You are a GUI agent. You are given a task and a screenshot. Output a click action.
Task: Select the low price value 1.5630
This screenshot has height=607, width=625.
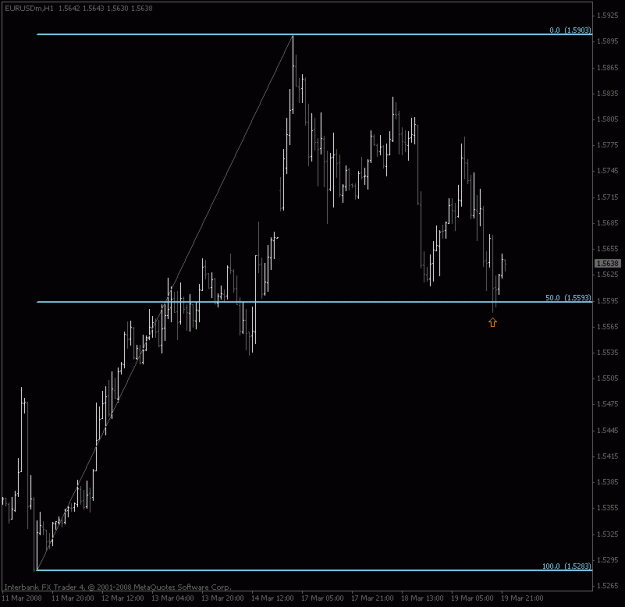pos(117,8)
